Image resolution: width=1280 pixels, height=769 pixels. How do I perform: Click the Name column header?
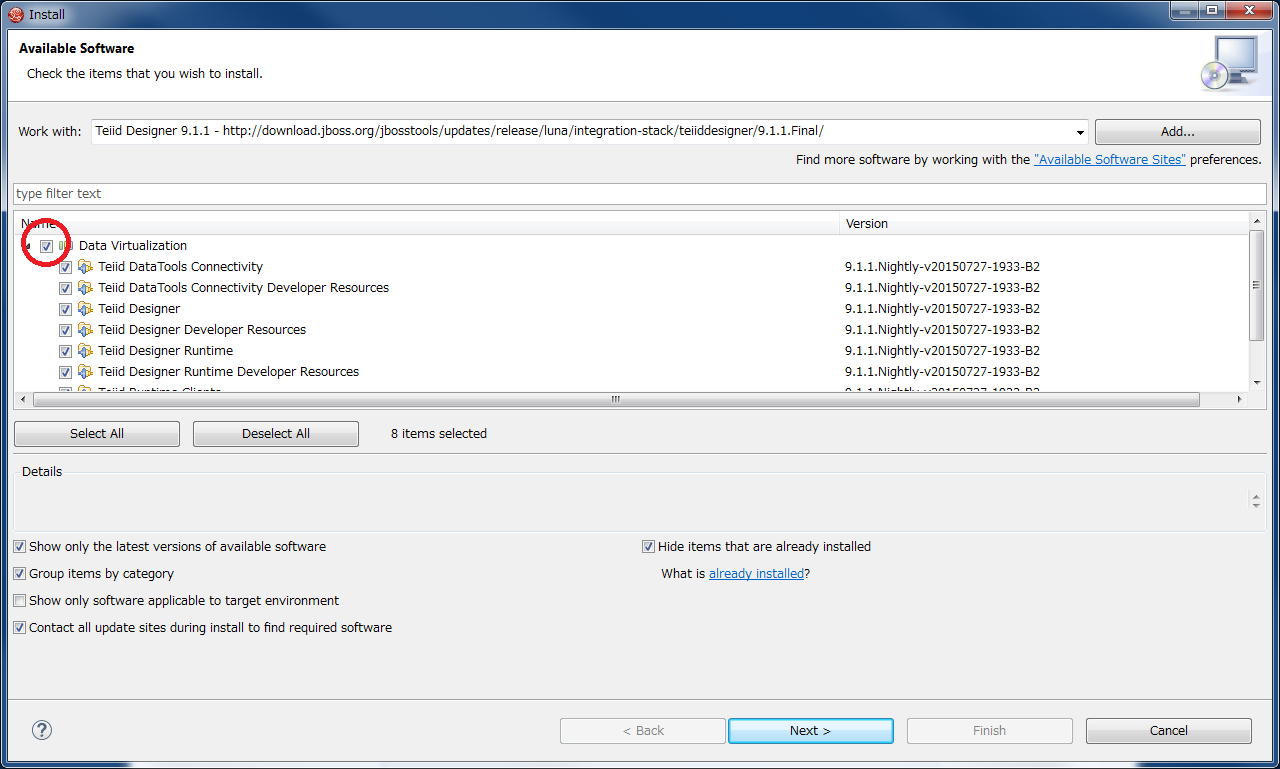(427, 224)
